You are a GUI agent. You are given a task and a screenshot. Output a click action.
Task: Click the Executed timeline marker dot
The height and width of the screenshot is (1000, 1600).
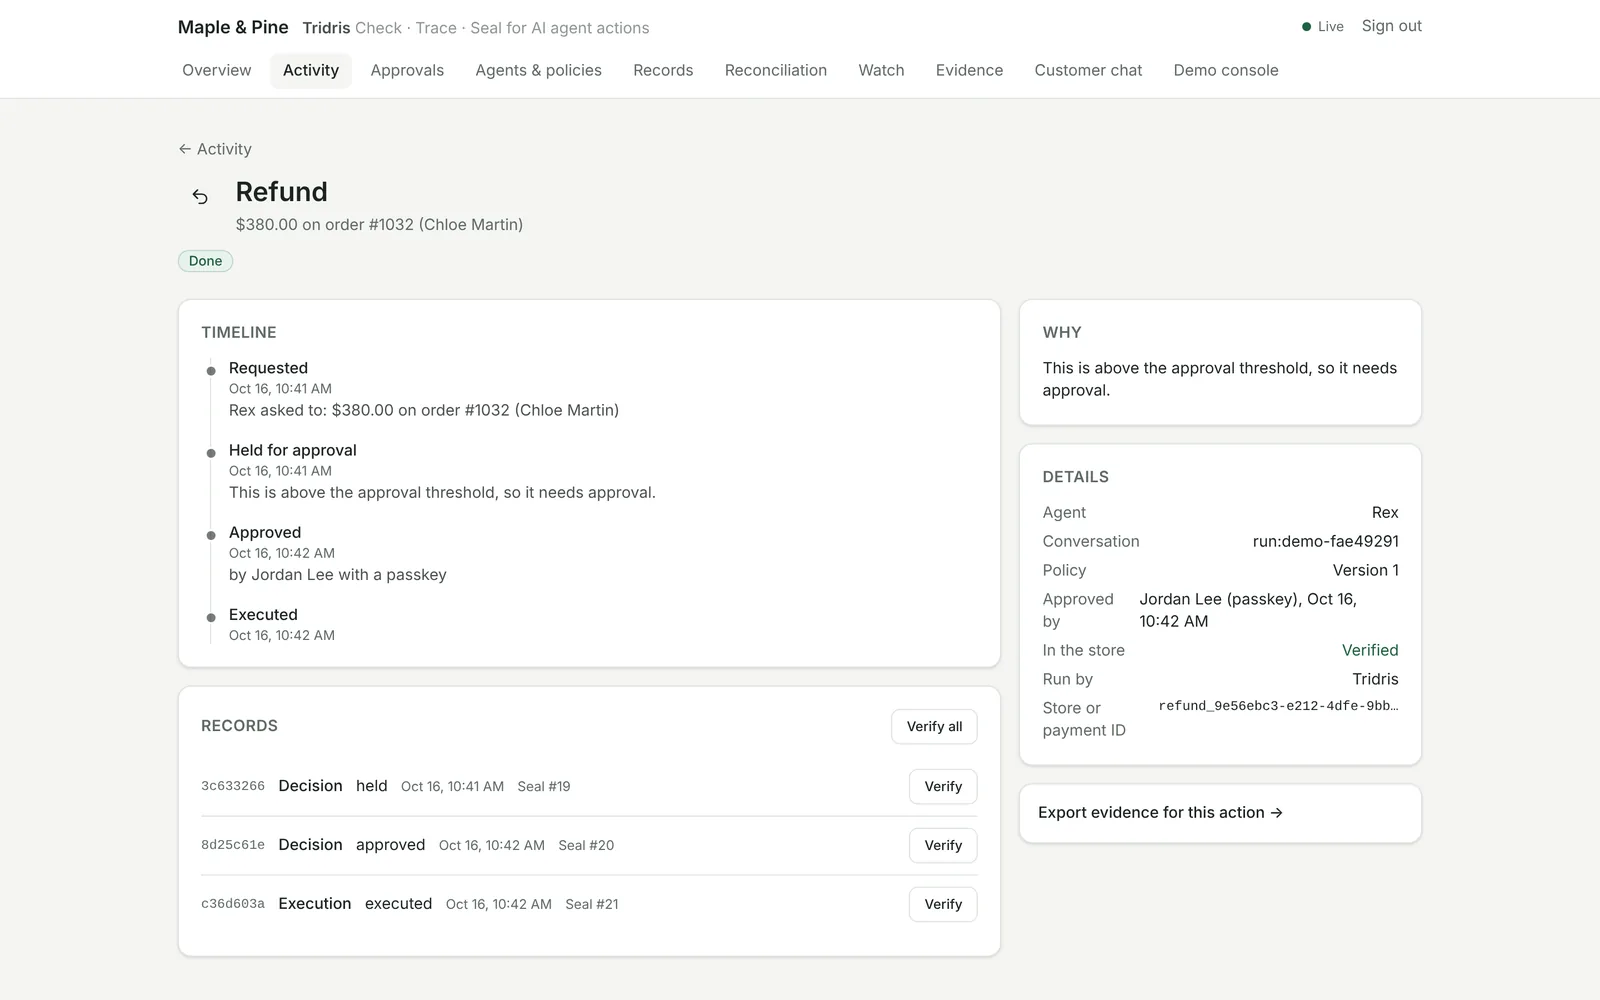pyautogui.click(x=211, y=617)
